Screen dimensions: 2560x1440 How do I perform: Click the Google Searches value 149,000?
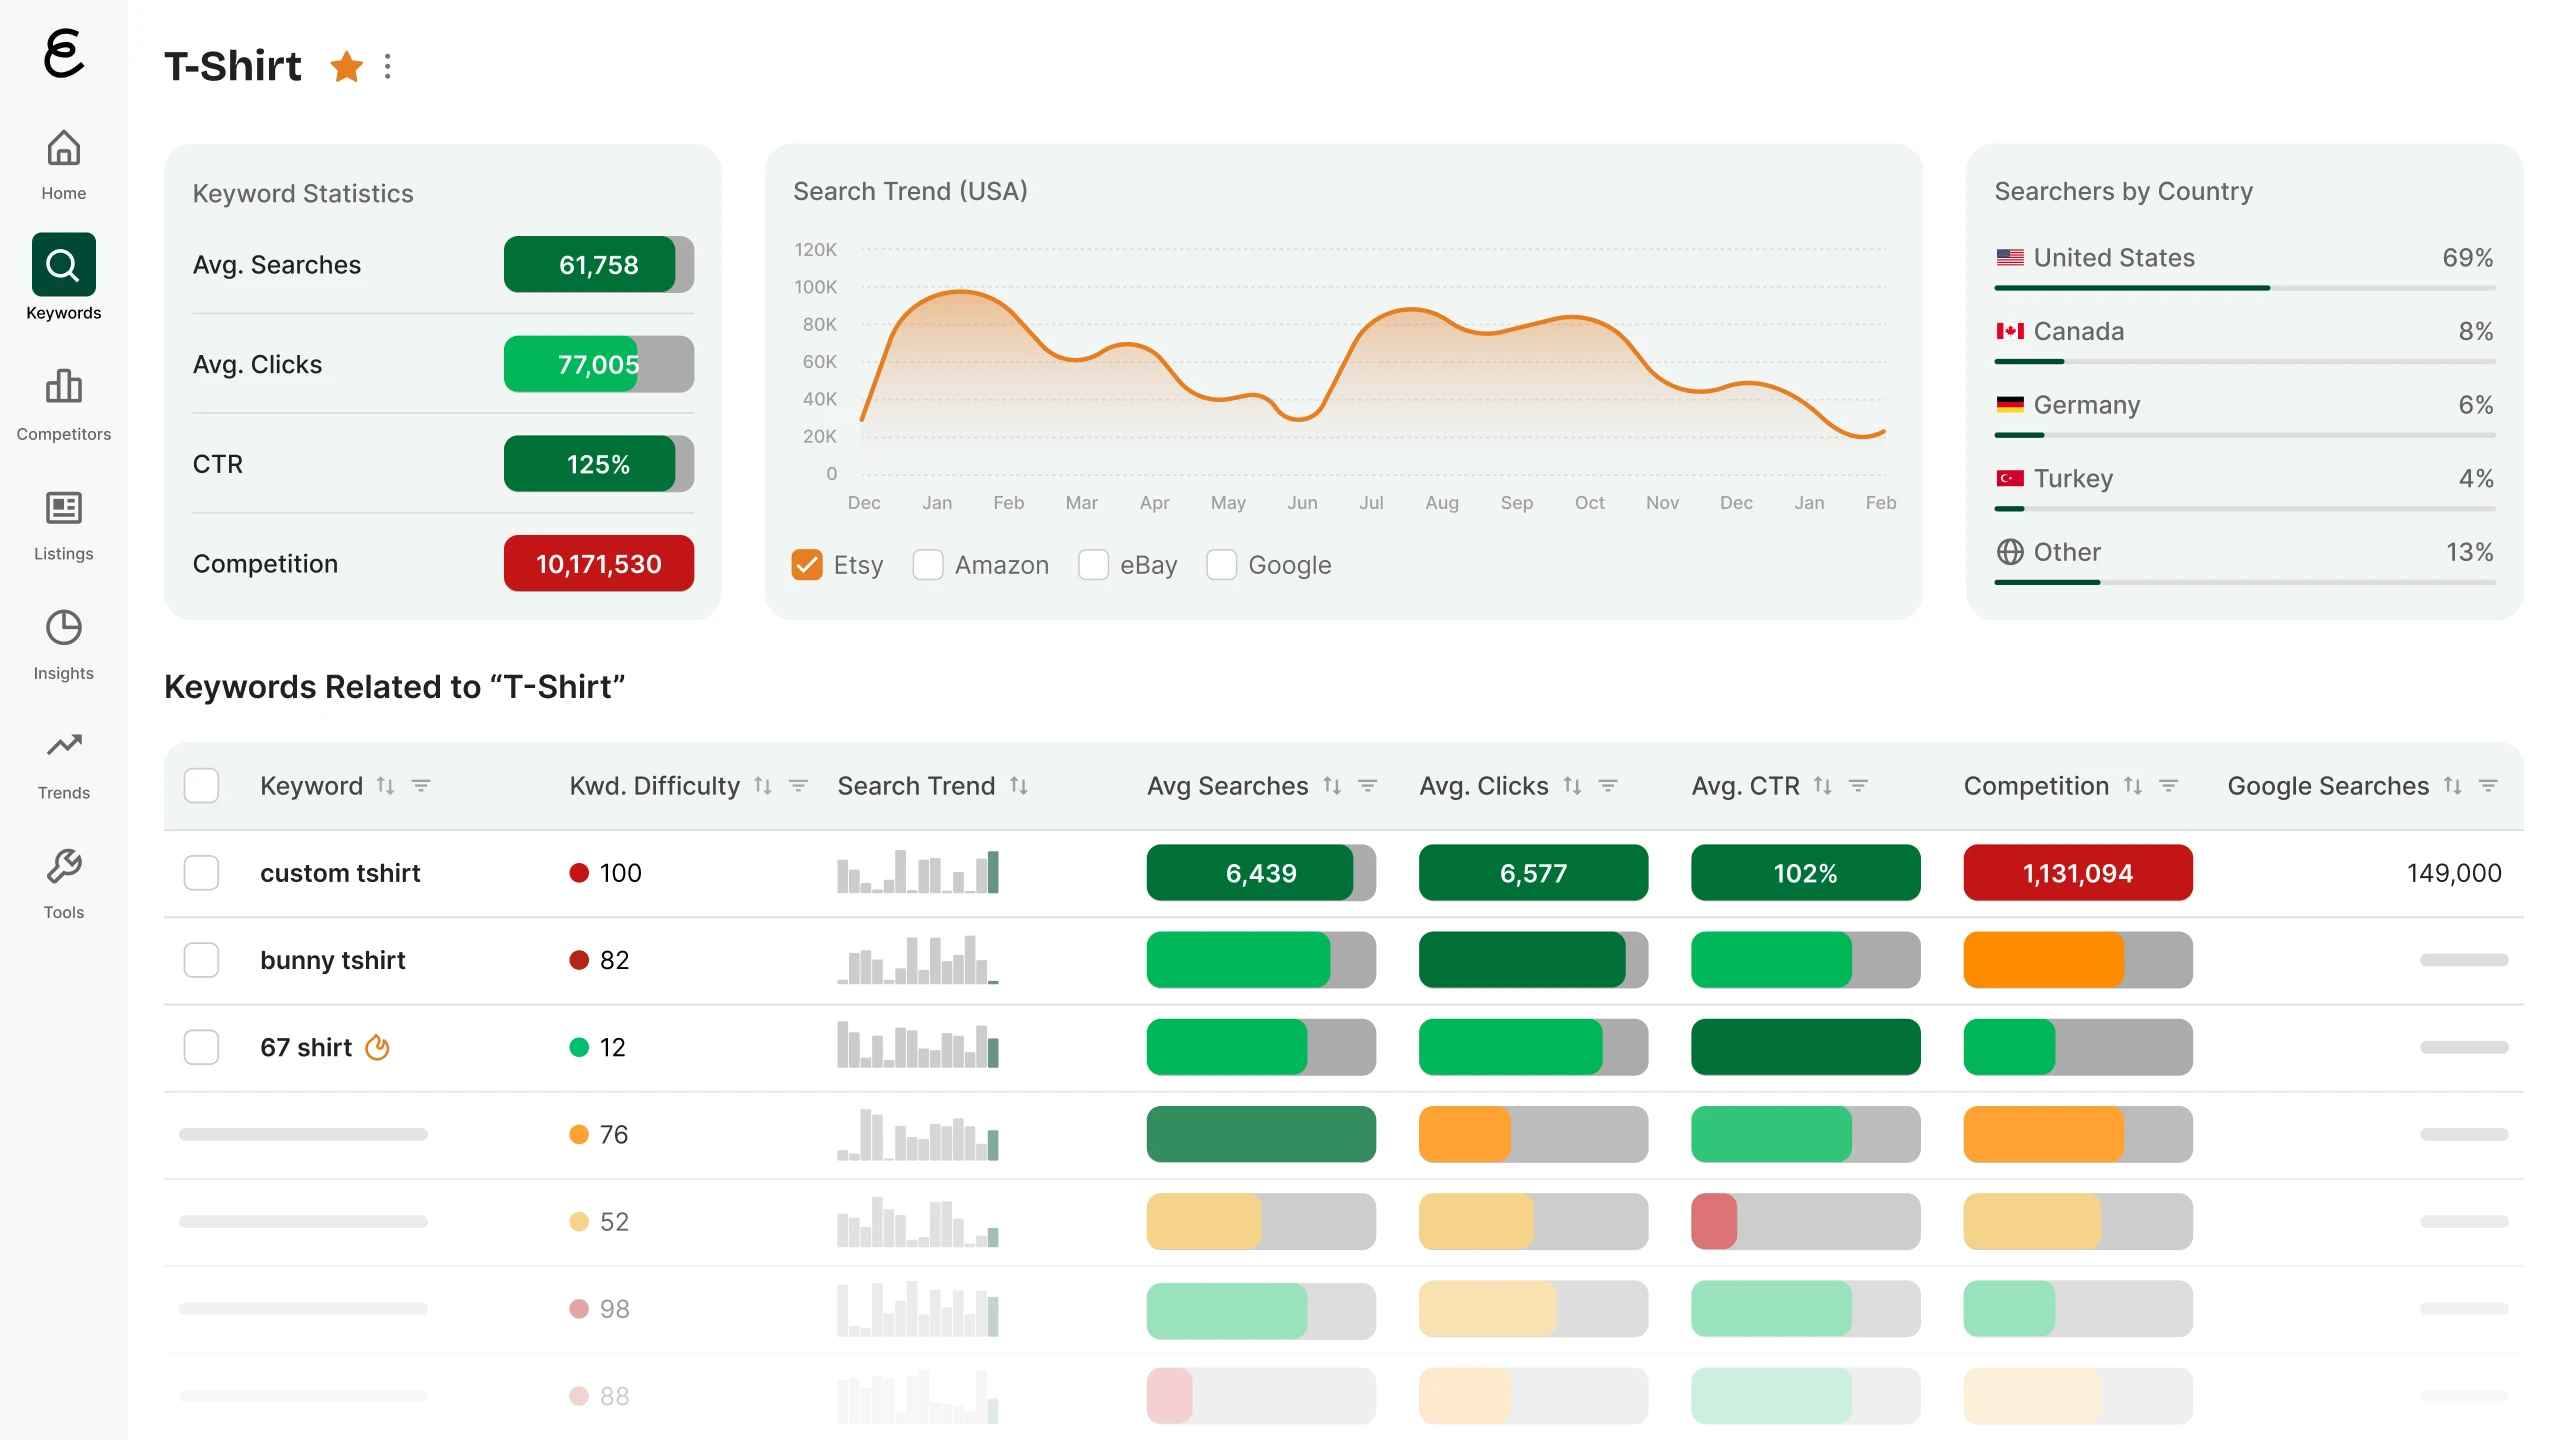click(2454, 873)
